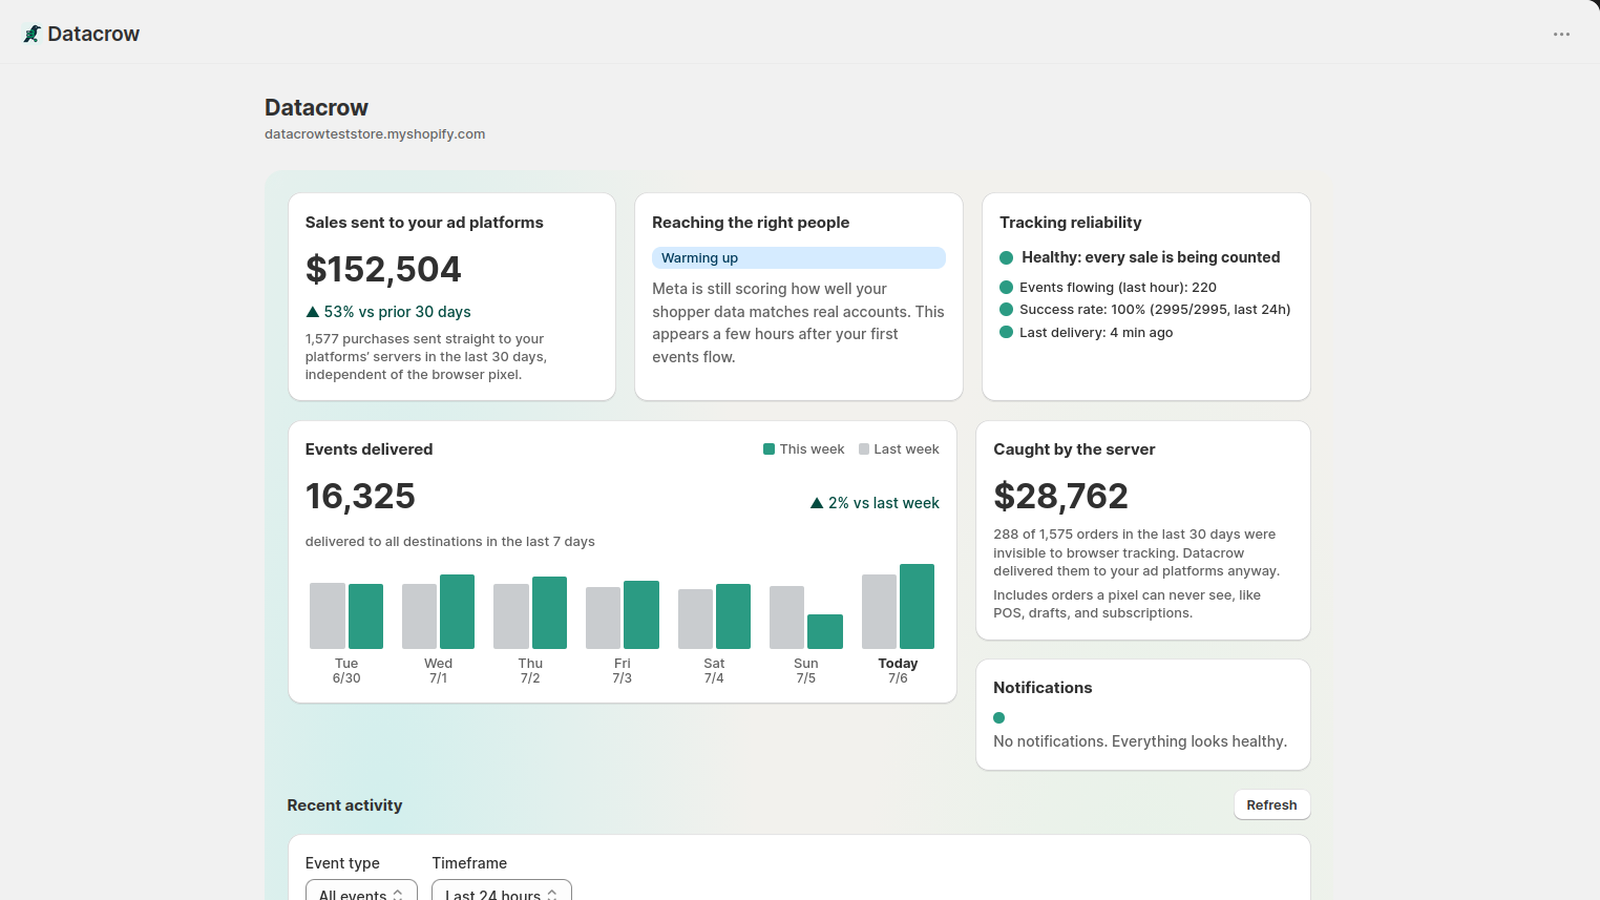Click the Success rate green dot
Image resolution: width=1600 pixels, height=900 pixels.
(x=1006, y=310)
